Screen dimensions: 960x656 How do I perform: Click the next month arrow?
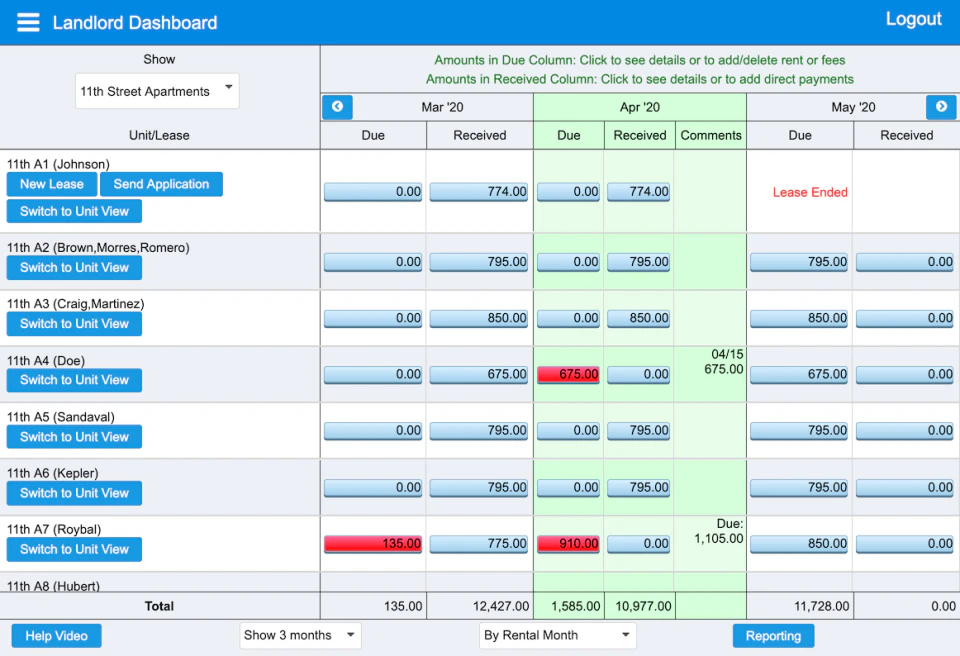[941, 107]
